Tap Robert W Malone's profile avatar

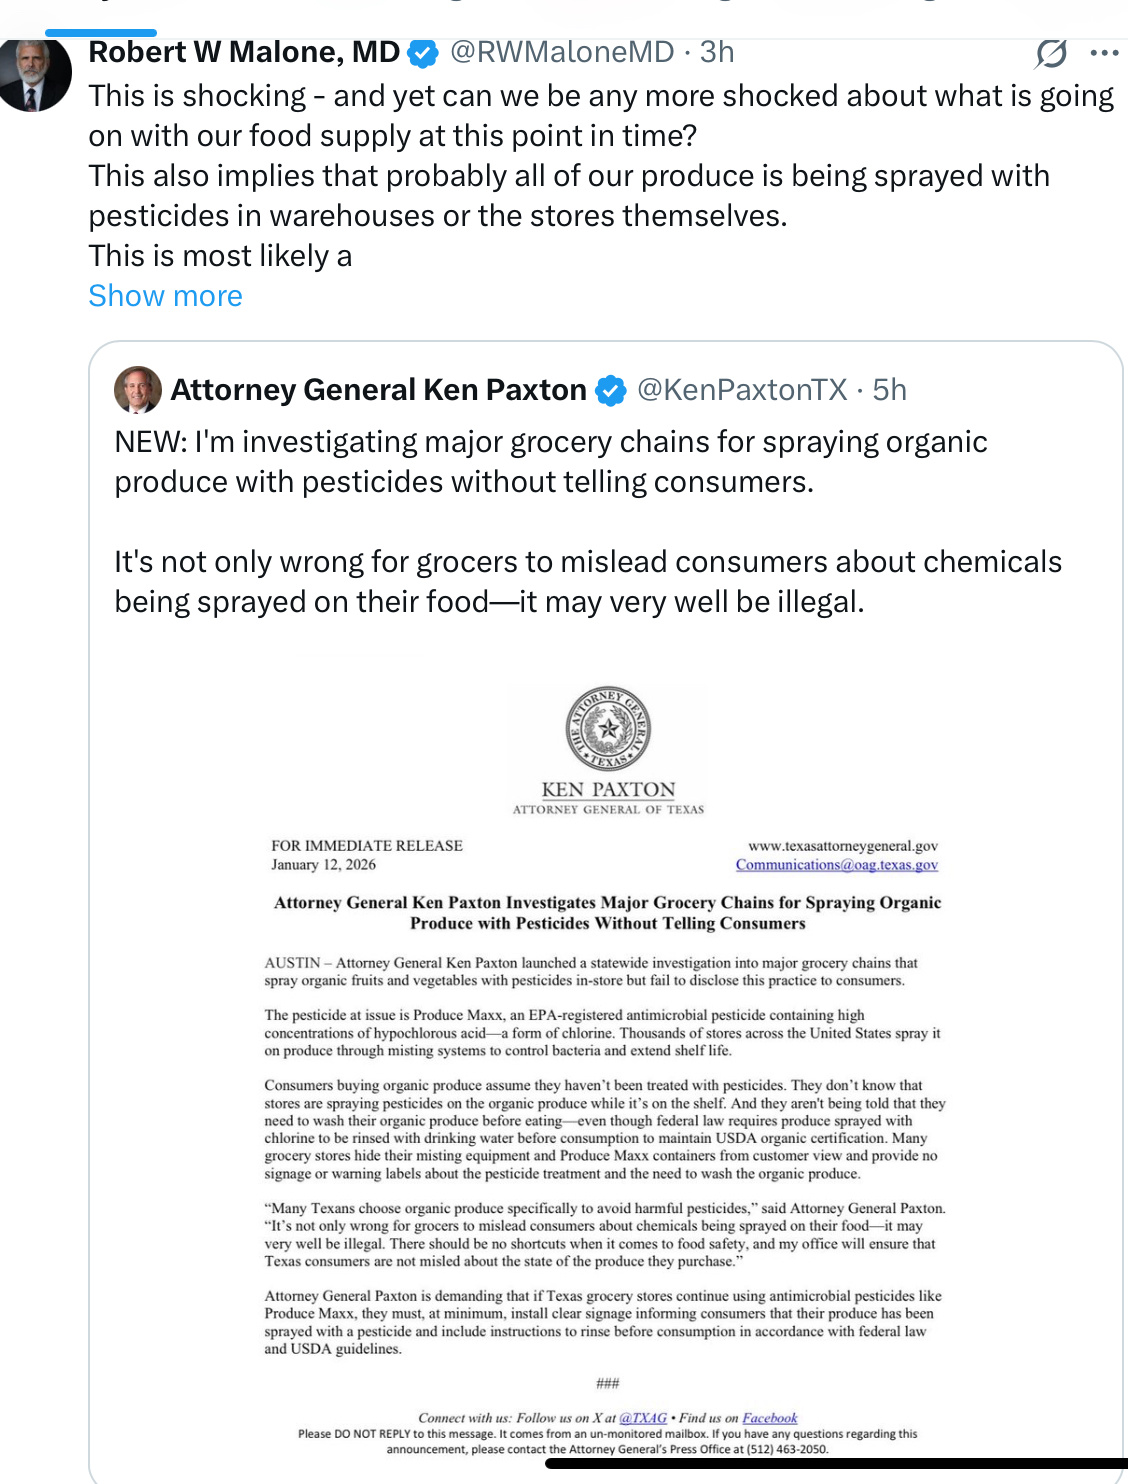[35, 75]
